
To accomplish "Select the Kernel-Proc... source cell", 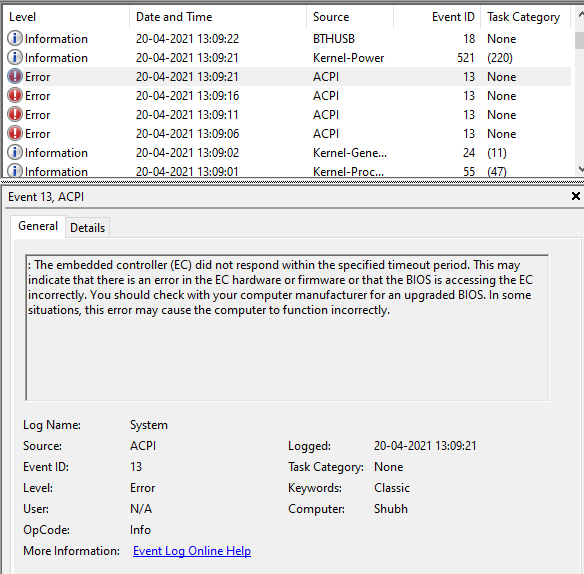I will (x=348, y=171).
